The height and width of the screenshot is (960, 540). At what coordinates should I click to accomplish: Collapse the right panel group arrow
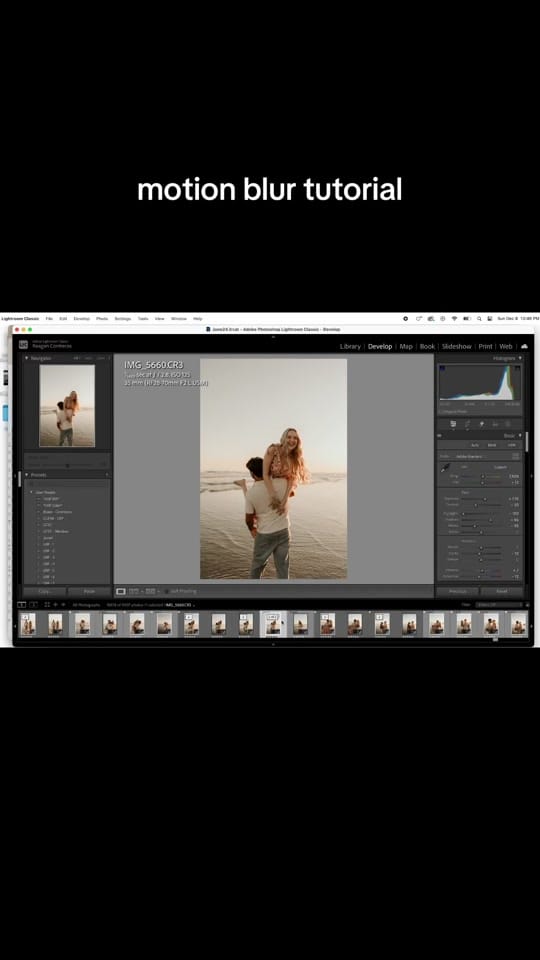pos(531,476)
